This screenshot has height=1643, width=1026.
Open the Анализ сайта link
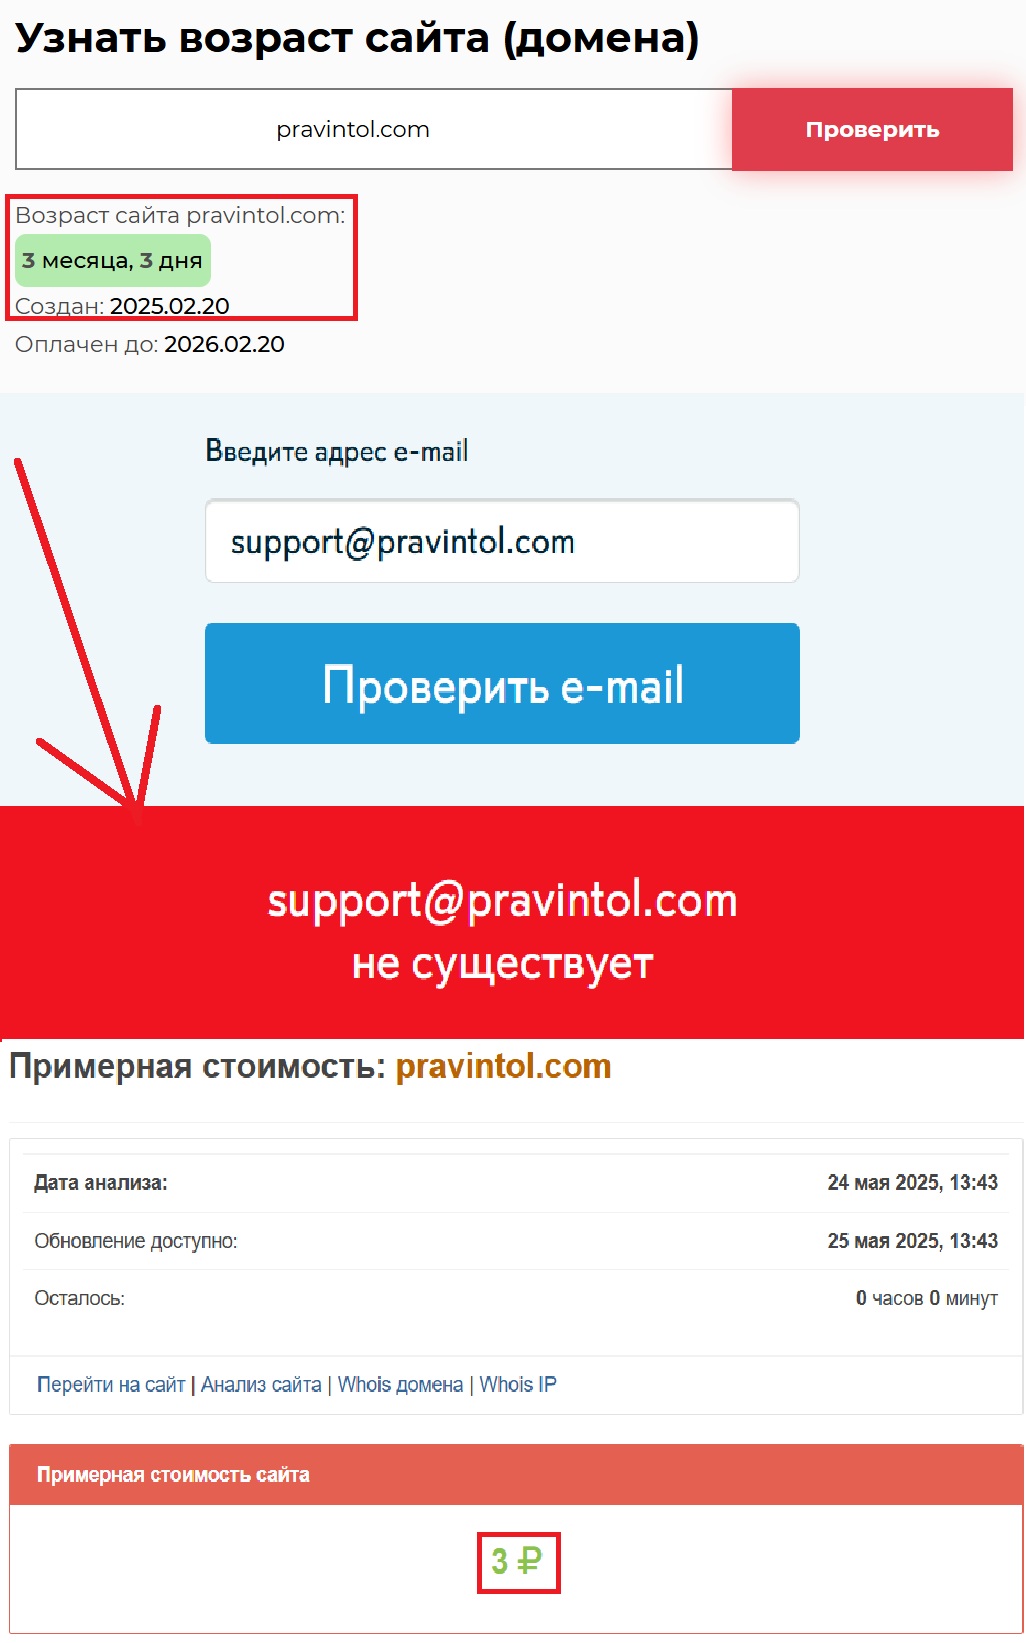(261, 1384)
